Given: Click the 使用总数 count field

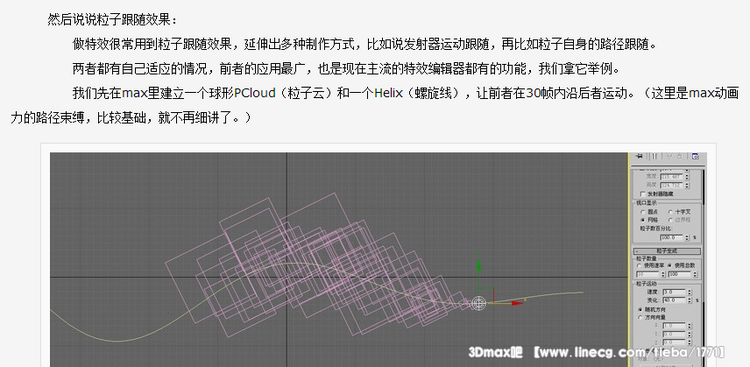Looking at the screenshot, I should [679, 274].
